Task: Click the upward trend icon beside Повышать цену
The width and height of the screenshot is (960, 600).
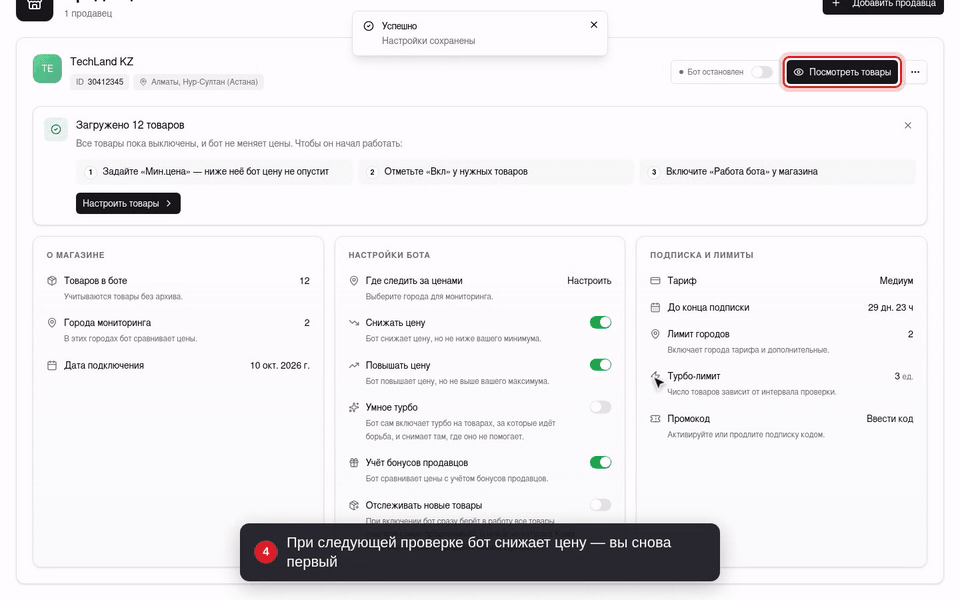Action: click(354, 366)
